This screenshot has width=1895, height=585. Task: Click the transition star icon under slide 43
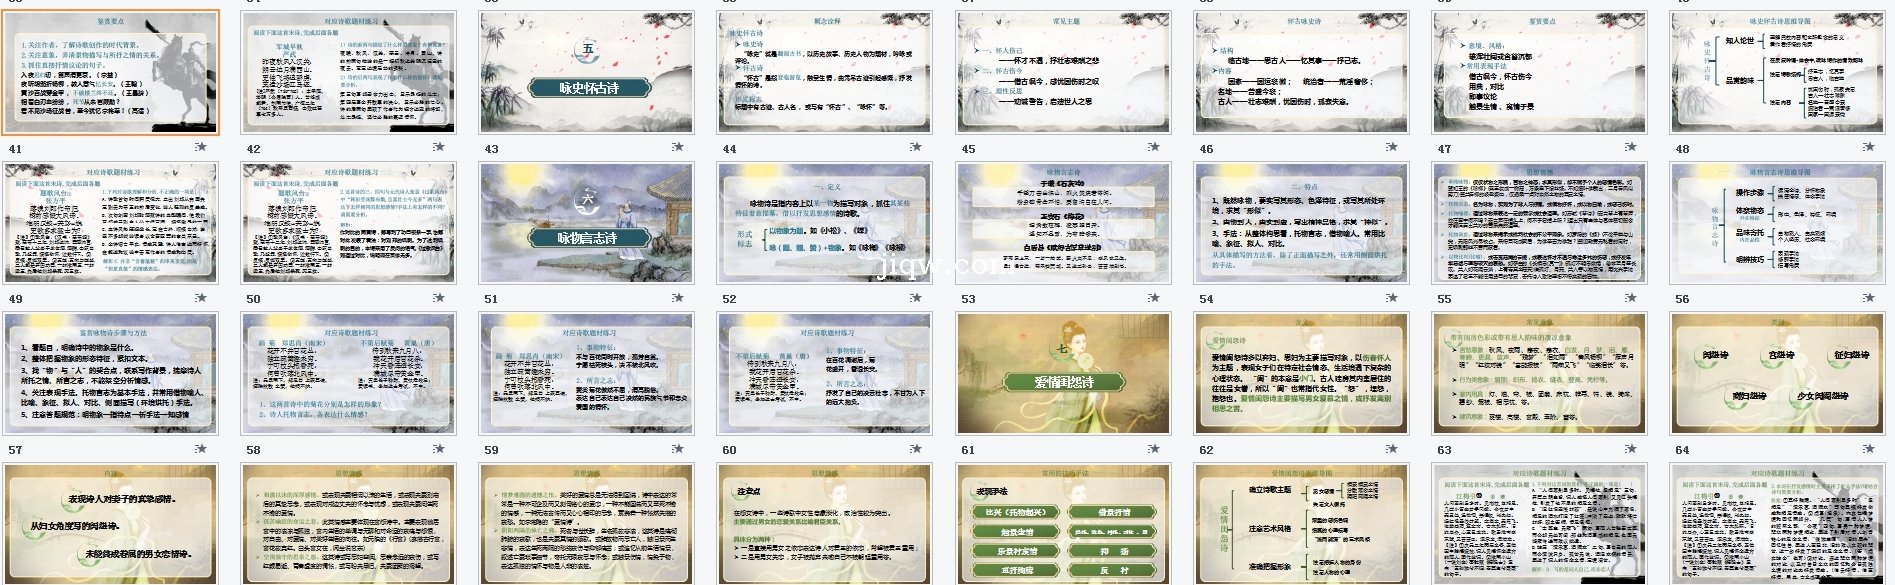[x=676, y=147]
